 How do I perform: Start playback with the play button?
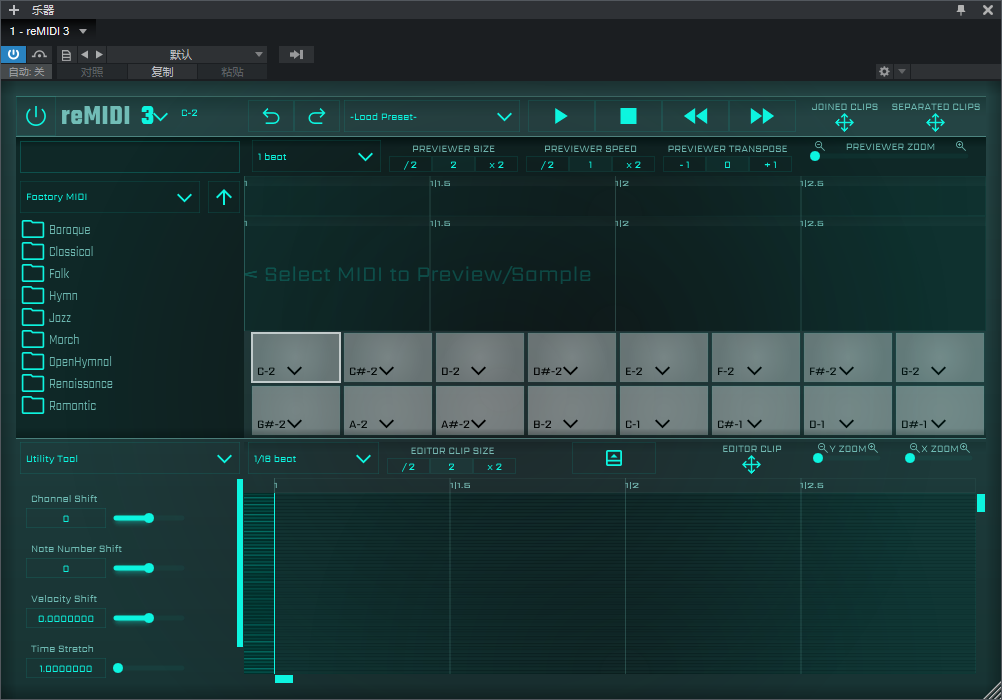[560, 116]
